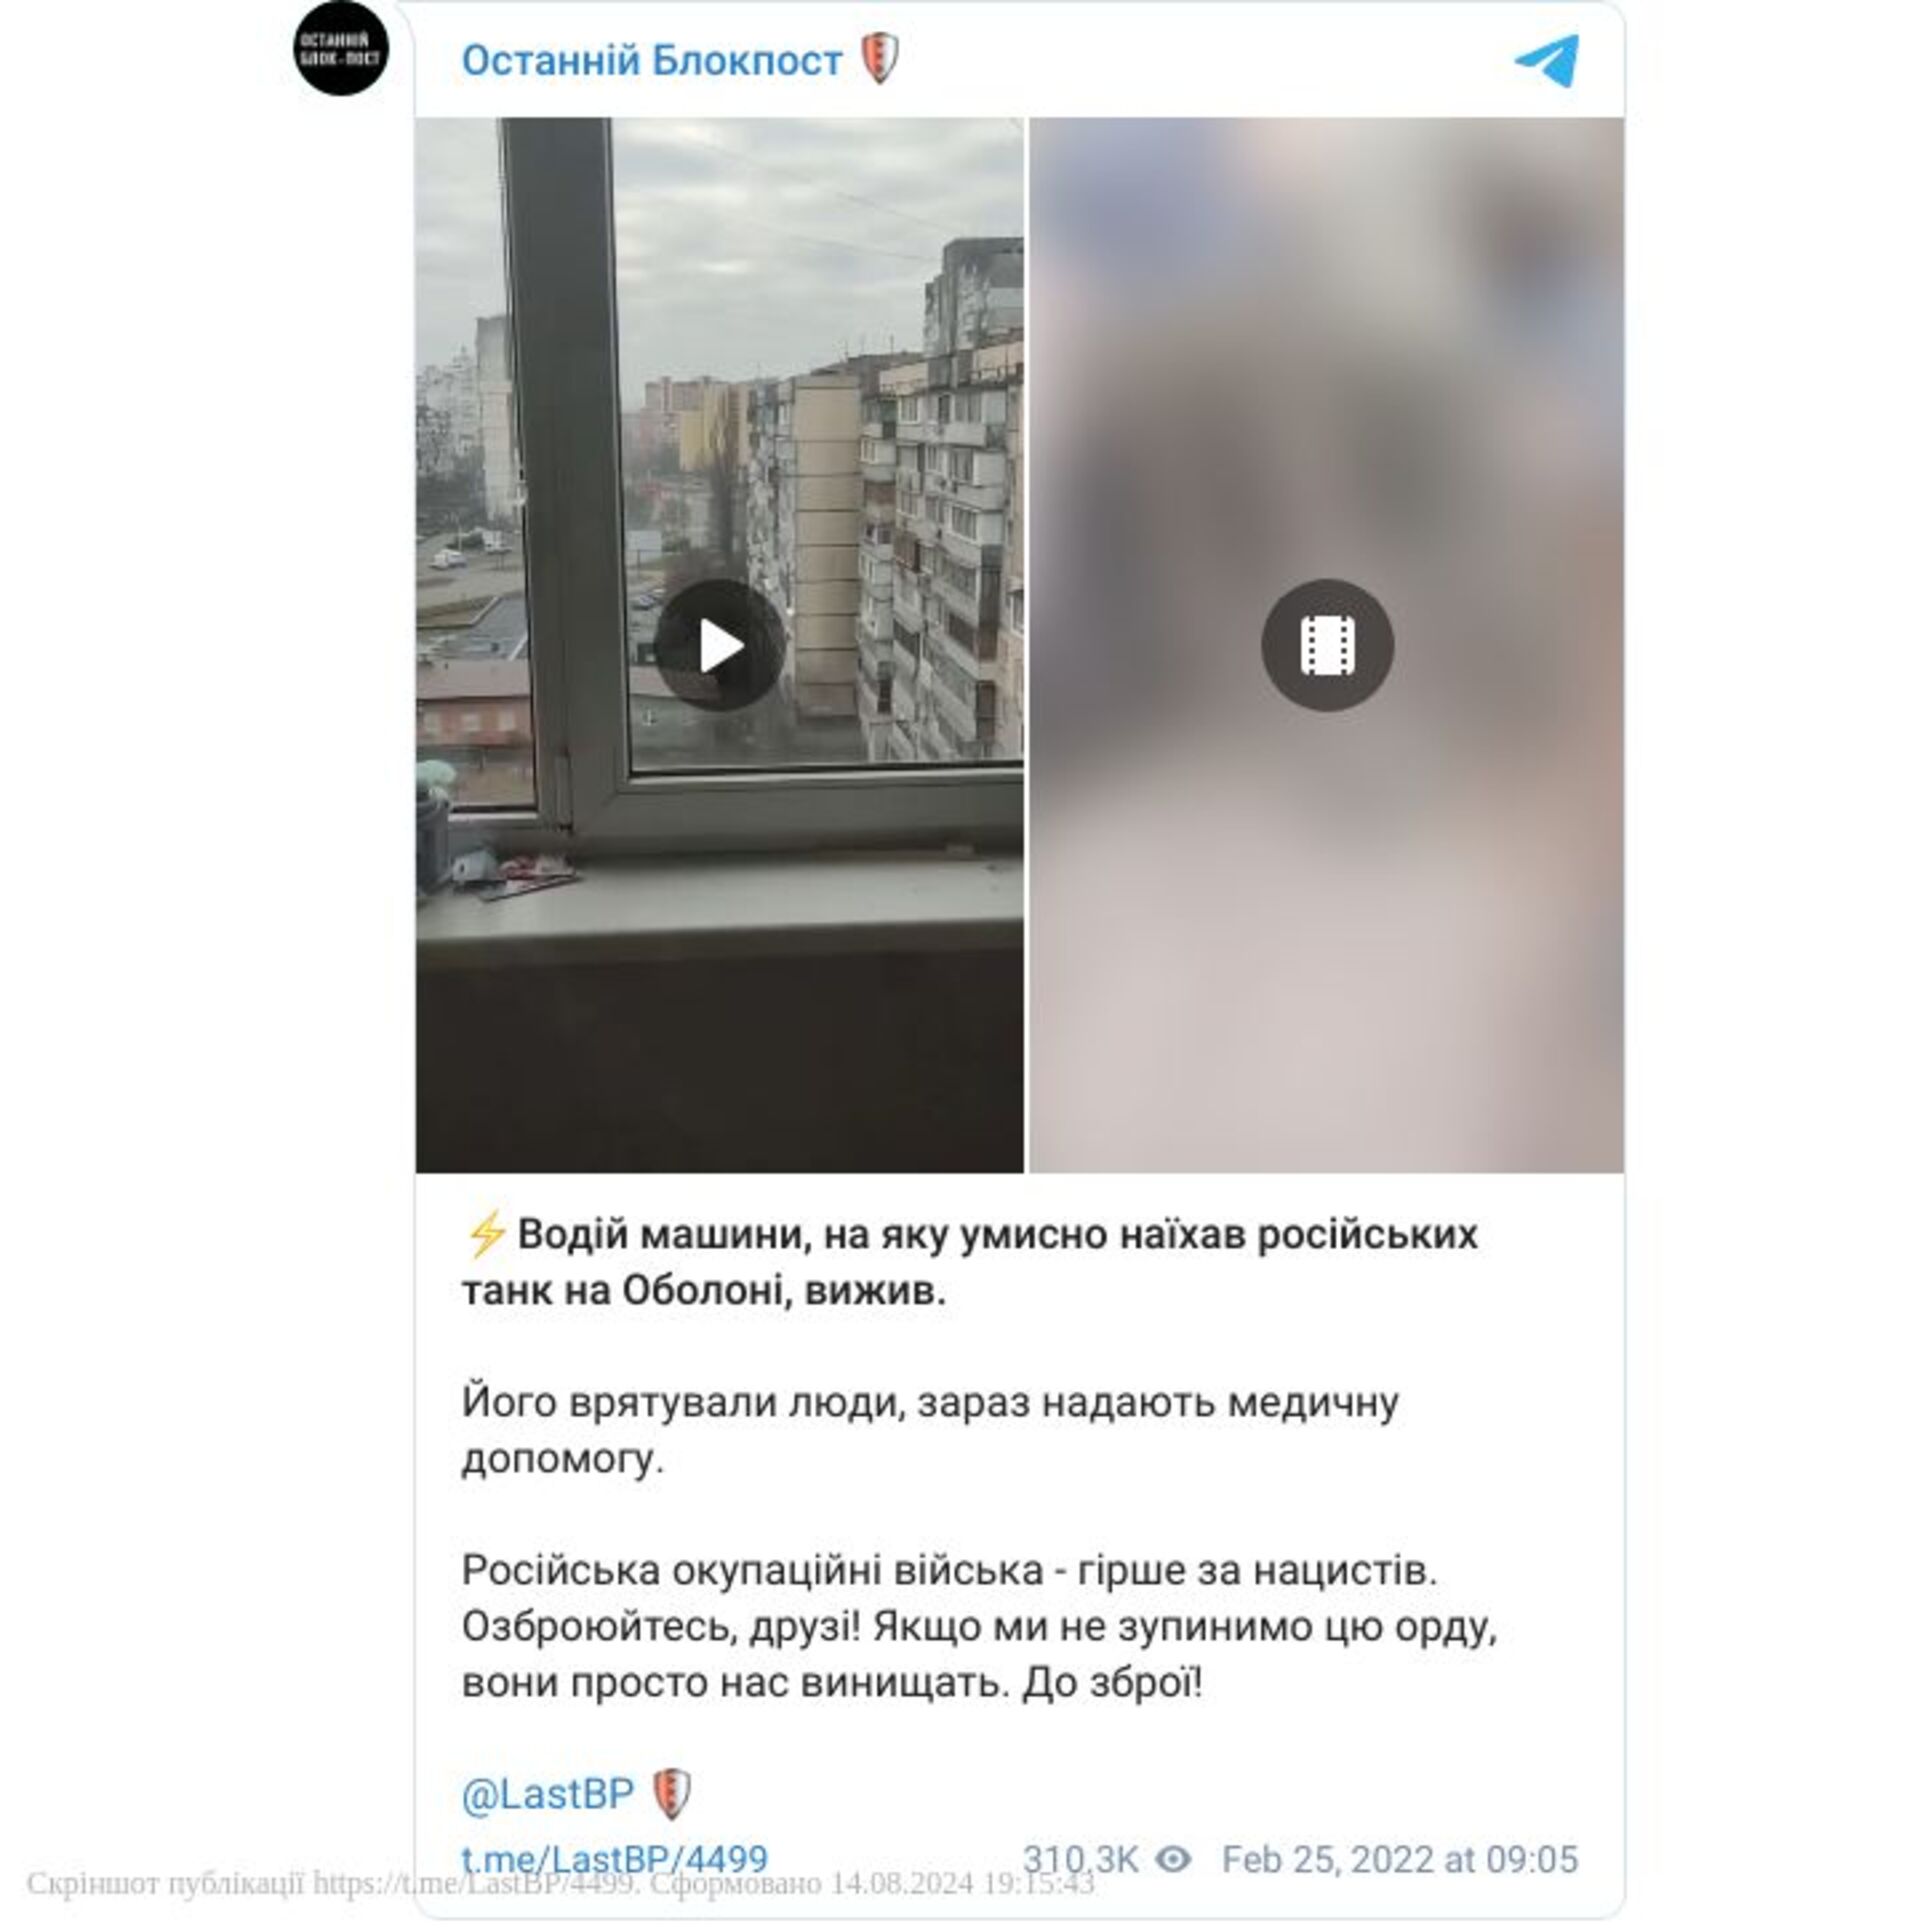
Task: Open the Telegram paper plane icon
Action: 1546,61
